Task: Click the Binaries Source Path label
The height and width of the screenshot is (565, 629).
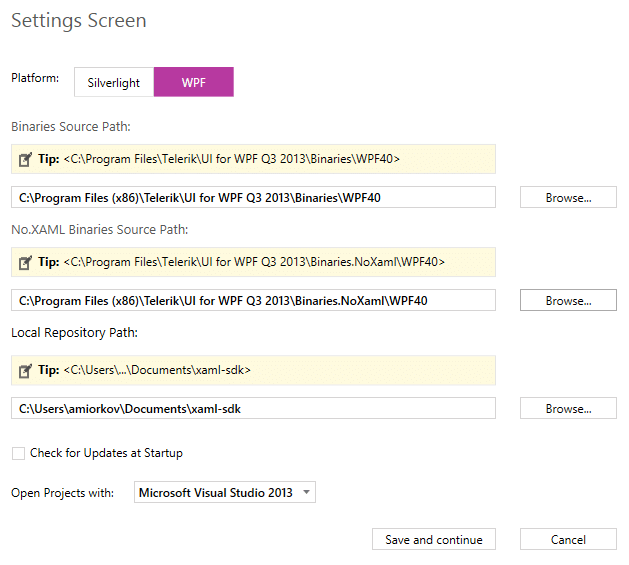Action: pyautogui.click(x=71, y=126)
